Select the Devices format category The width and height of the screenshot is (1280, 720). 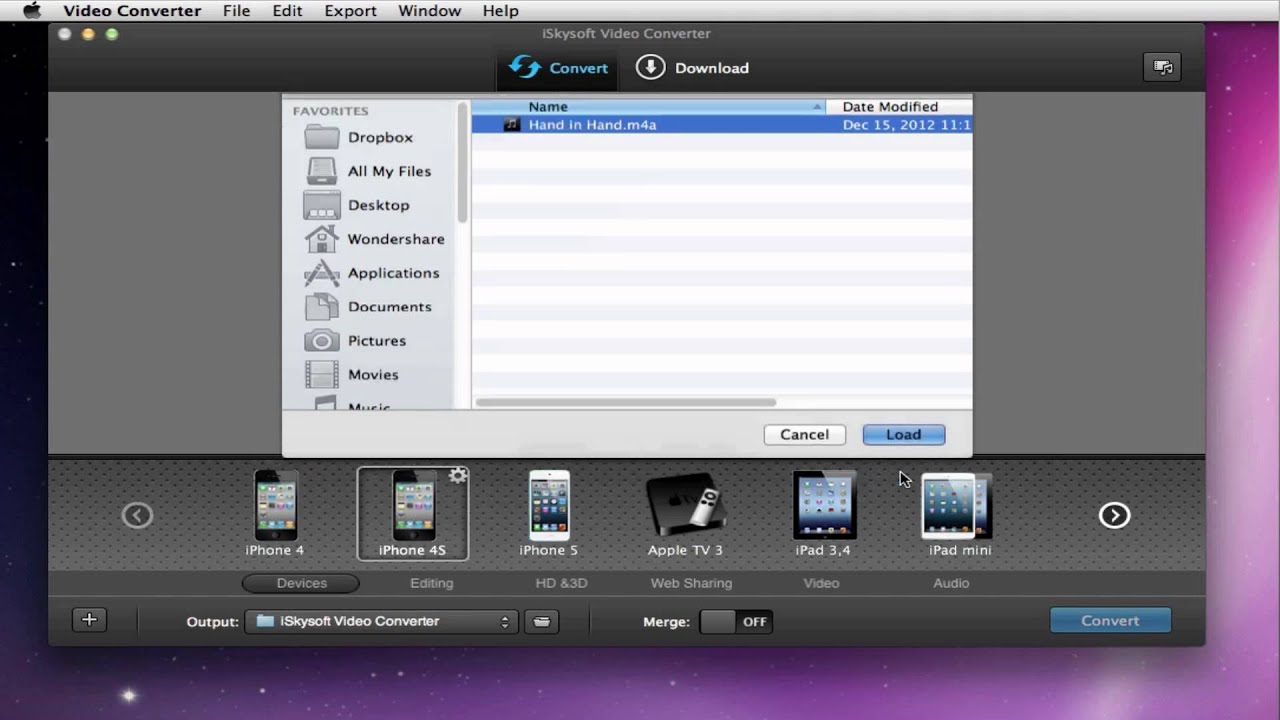point(301,583)
